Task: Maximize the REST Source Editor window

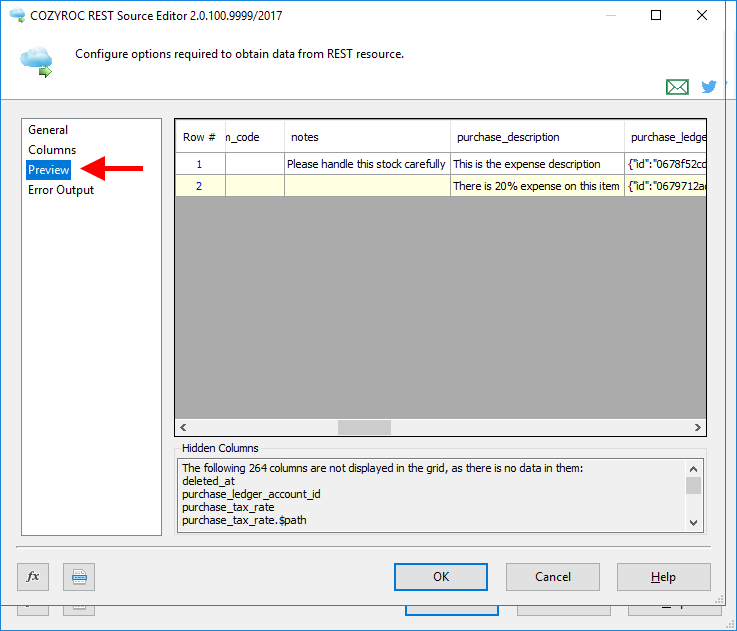Action: pos(656,15)
